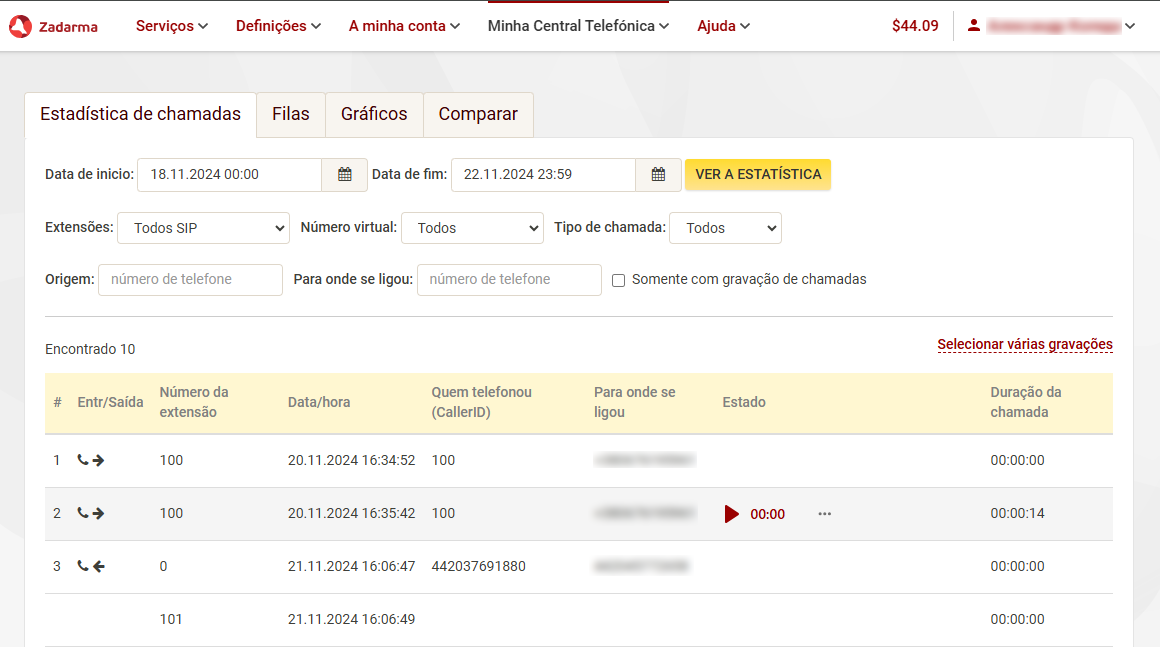Click the Data/hora column header

(319, 402)
